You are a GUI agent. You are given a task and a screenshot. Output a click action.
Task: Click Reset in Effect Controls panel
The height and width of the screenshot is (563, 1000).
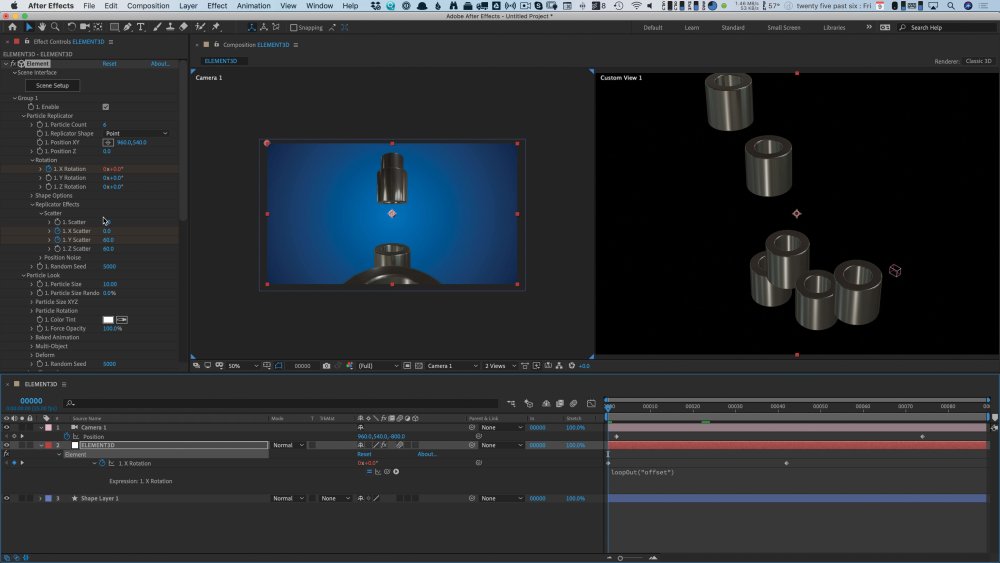[109, 64]
